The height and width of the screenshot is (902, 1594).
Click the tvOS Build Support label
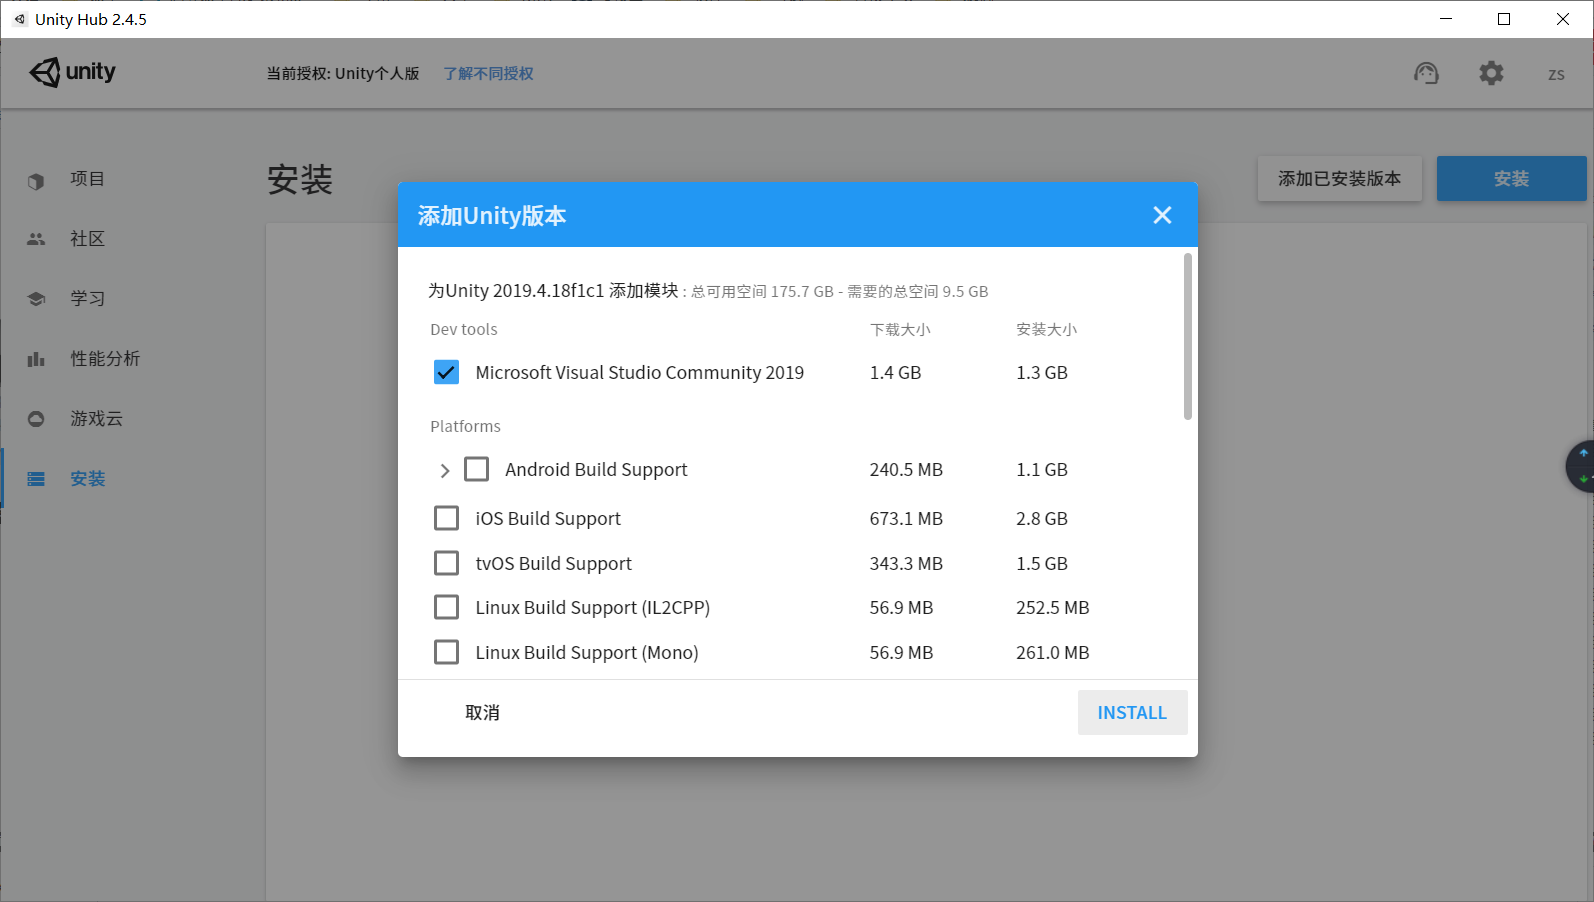pos(553,563)
